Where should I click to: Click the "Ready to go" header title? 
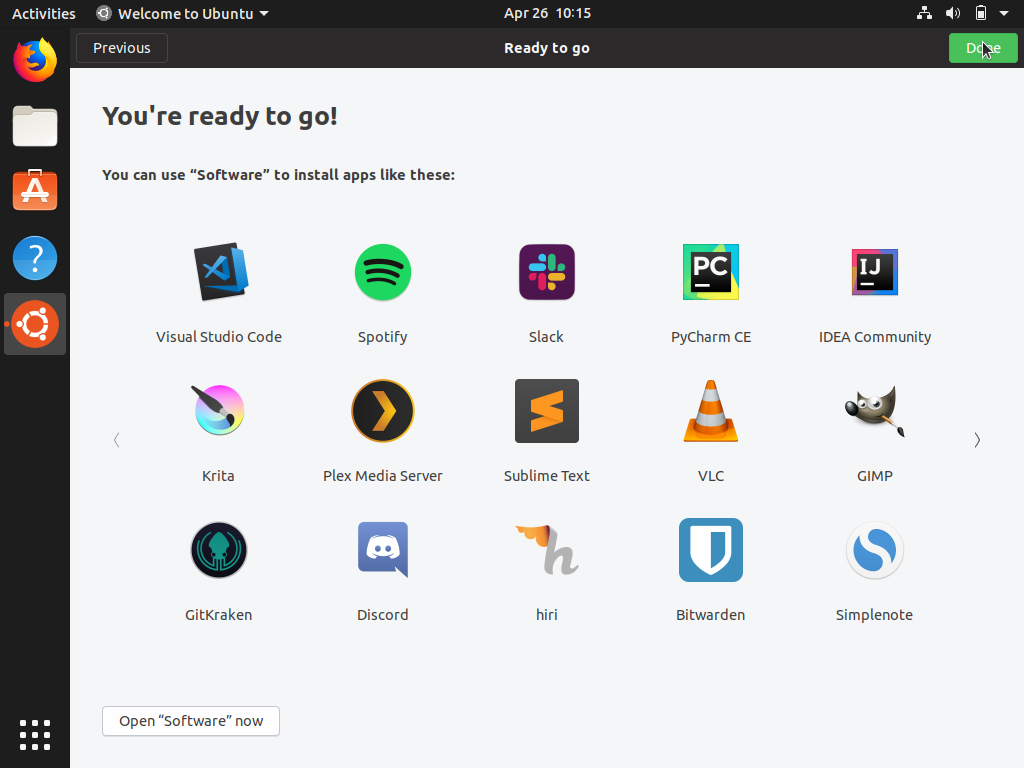coord(547,48)
